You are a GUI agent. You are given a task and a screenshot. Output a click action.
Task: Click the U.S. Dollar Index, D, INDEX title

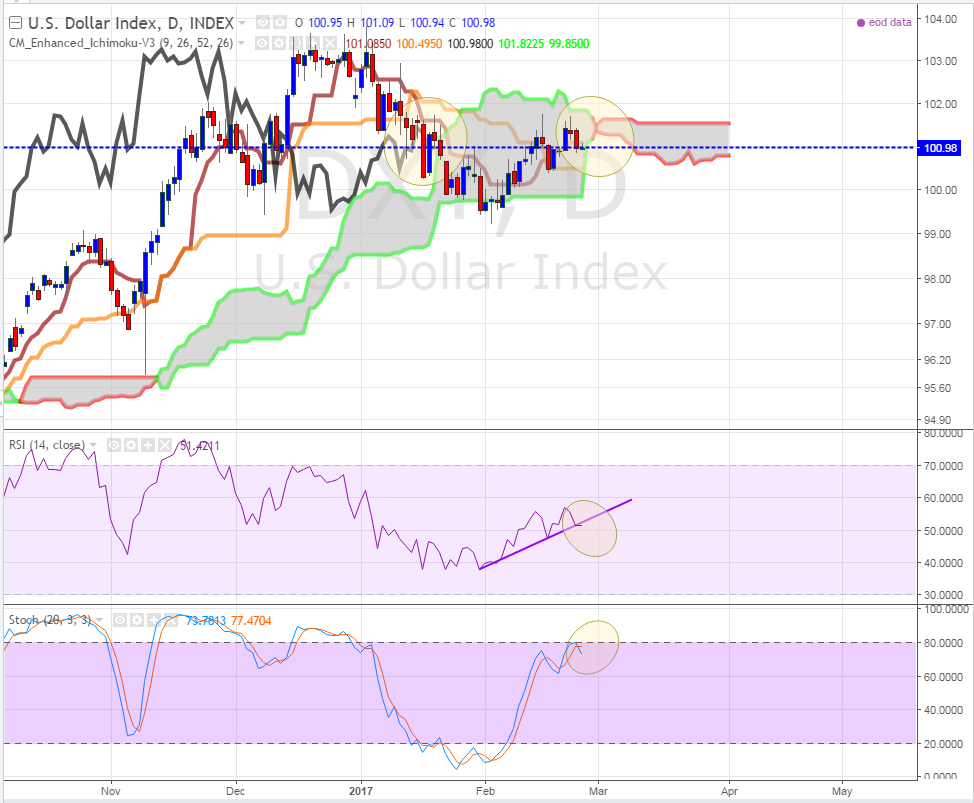(131, 24)
